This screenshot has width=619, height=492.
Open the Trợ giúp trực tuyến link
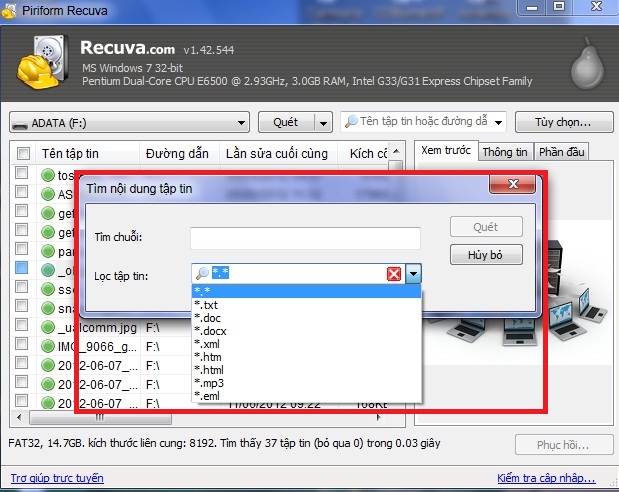(x=57, y=478)
